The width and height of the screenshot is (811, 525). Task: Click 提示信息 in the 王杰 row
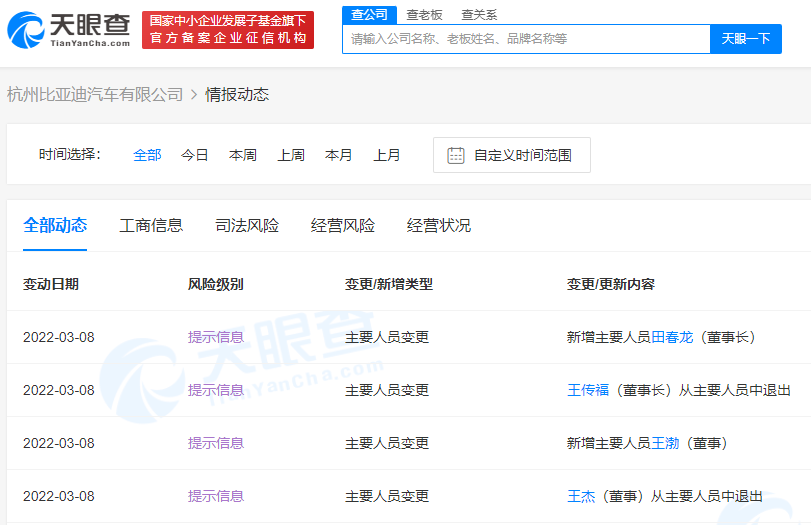216,496
